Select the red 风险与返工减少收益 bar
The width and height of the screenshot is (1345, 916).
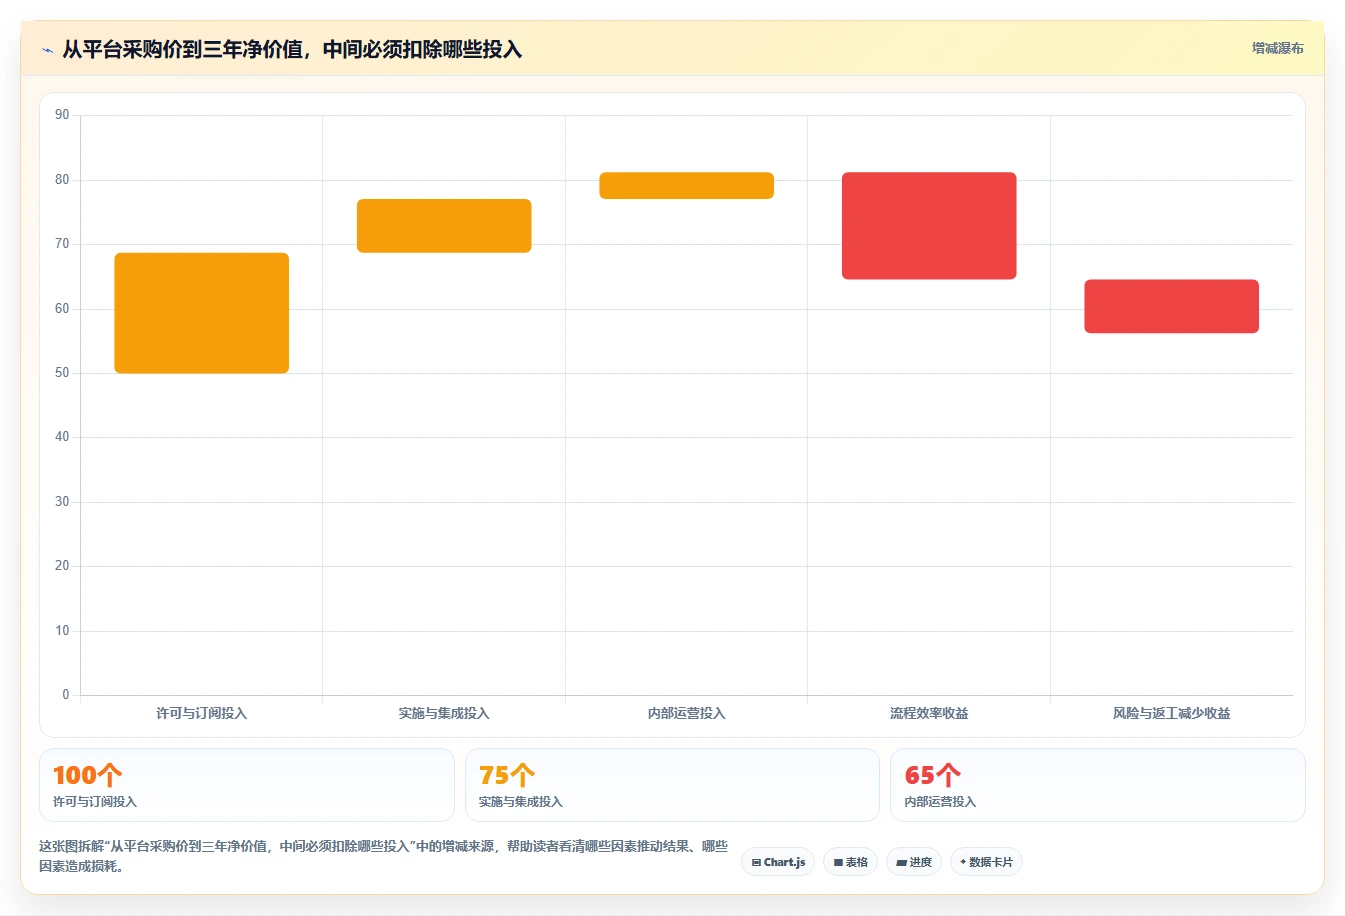click(1172, 306)
